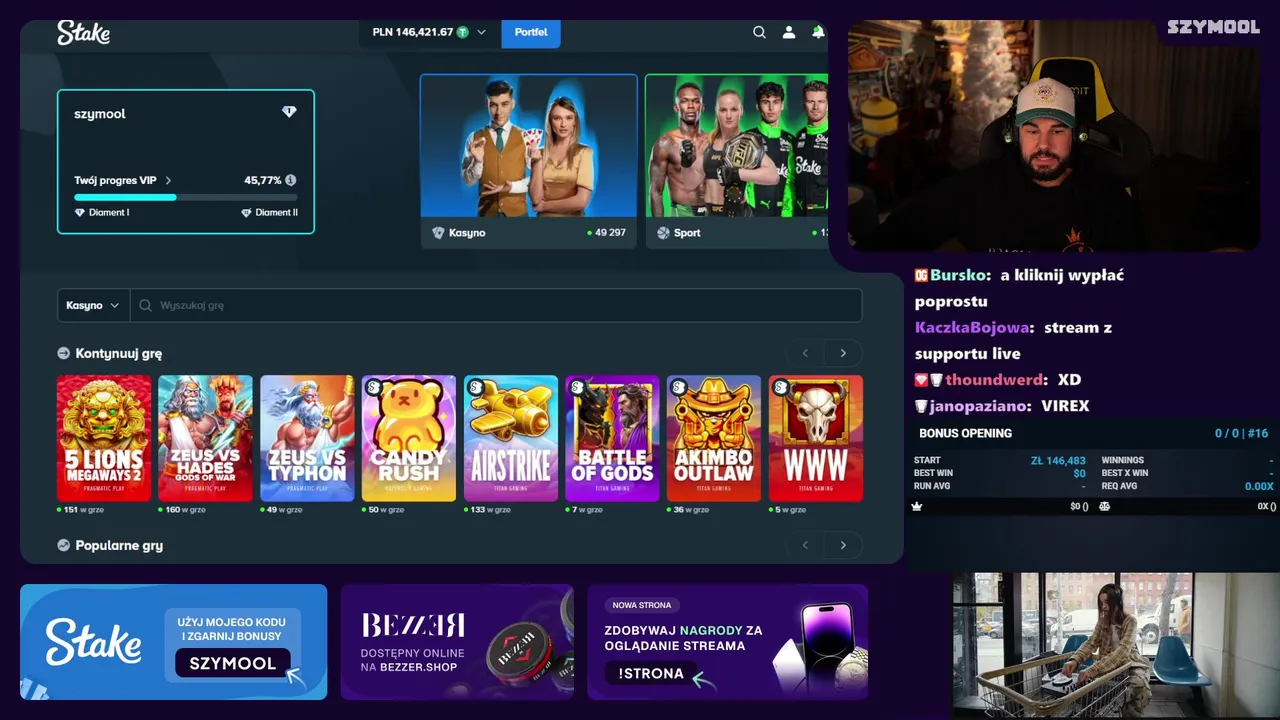The height and width of the screenshot is (720, 1280).
Task: Open the notifications bell icon
Action: click(x=818, y=32)
